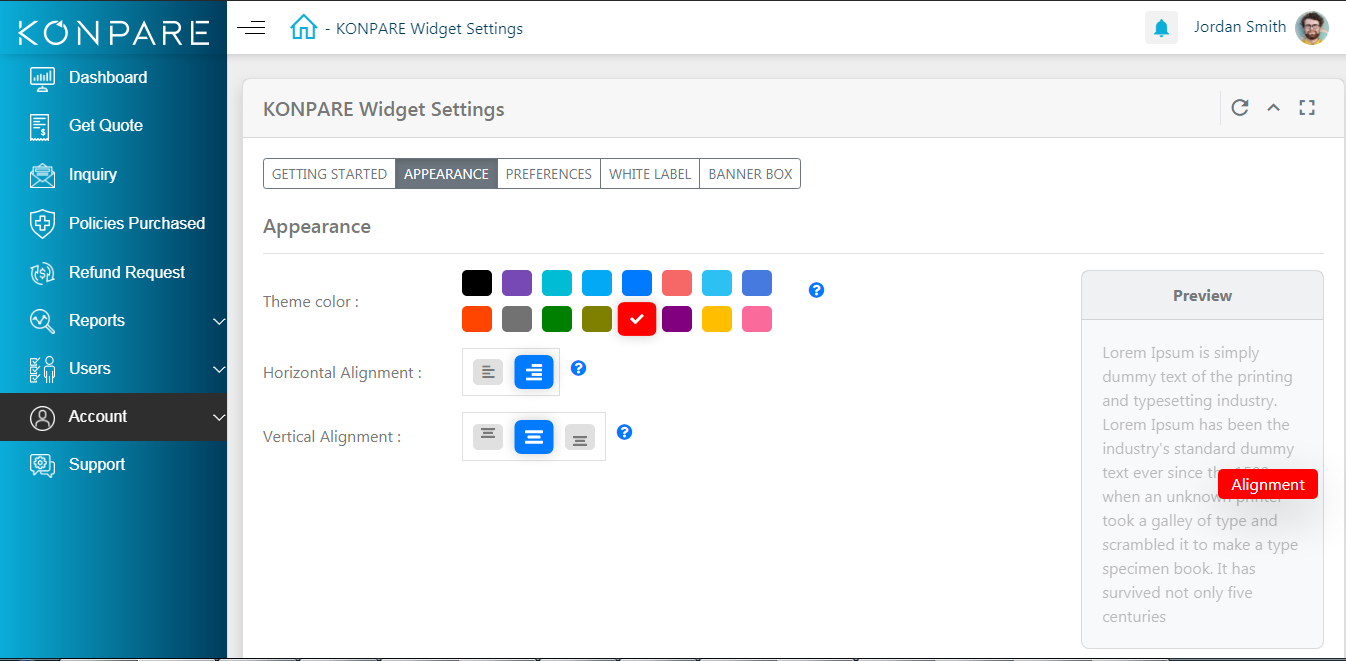1346x661 pixels.
Task: Click the Theme color help icon
Action: pyautogui.click(x=816, y=290)
